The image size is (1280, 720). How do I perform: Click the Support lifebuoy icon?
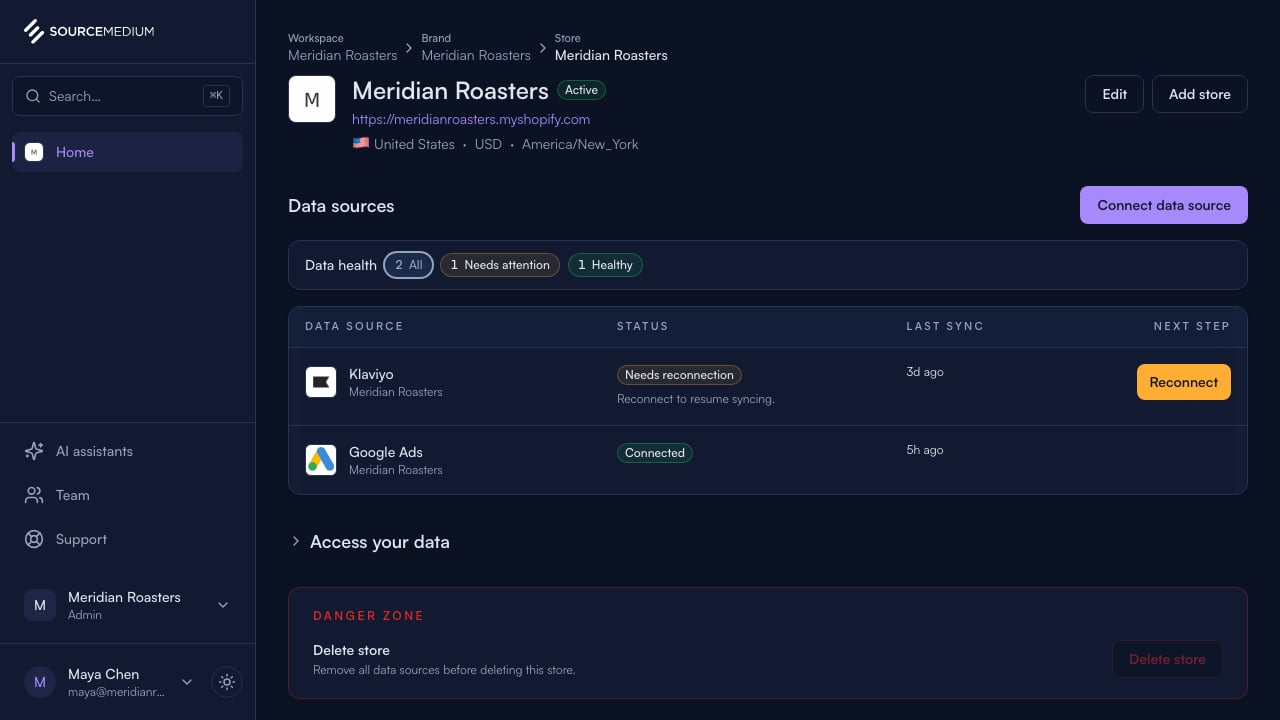(x=34, y=539)
